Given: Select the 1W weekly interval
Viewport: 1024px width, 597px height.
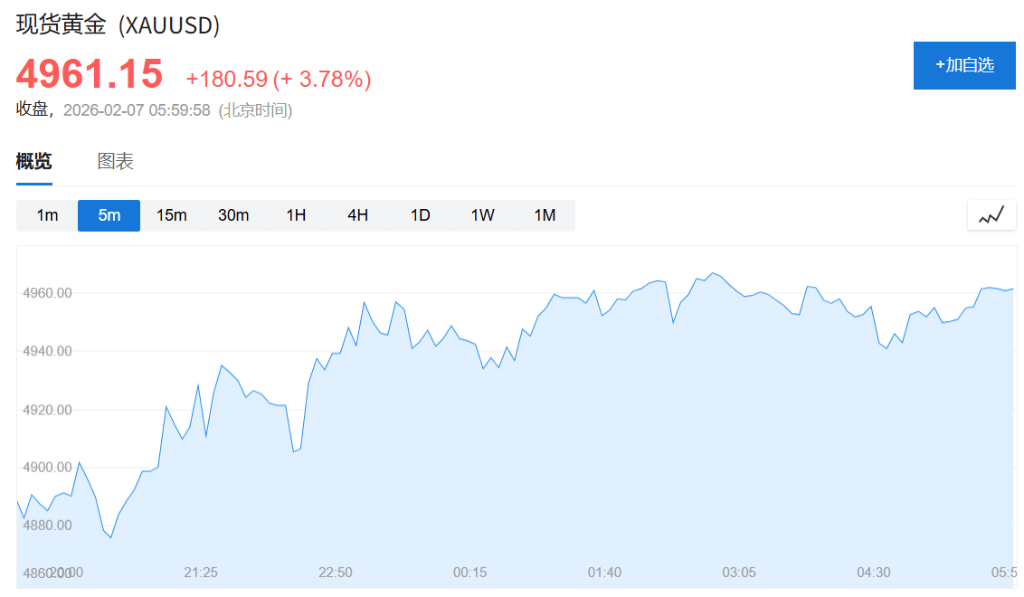Looking at the screenshot, I should [482, 215].
